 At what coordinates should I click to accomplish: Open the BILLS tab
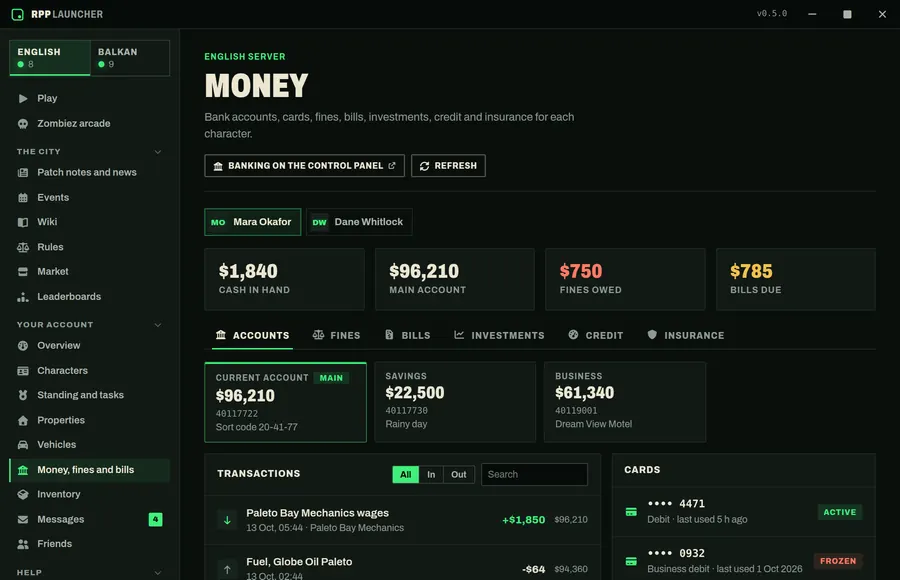coord(408,335)
